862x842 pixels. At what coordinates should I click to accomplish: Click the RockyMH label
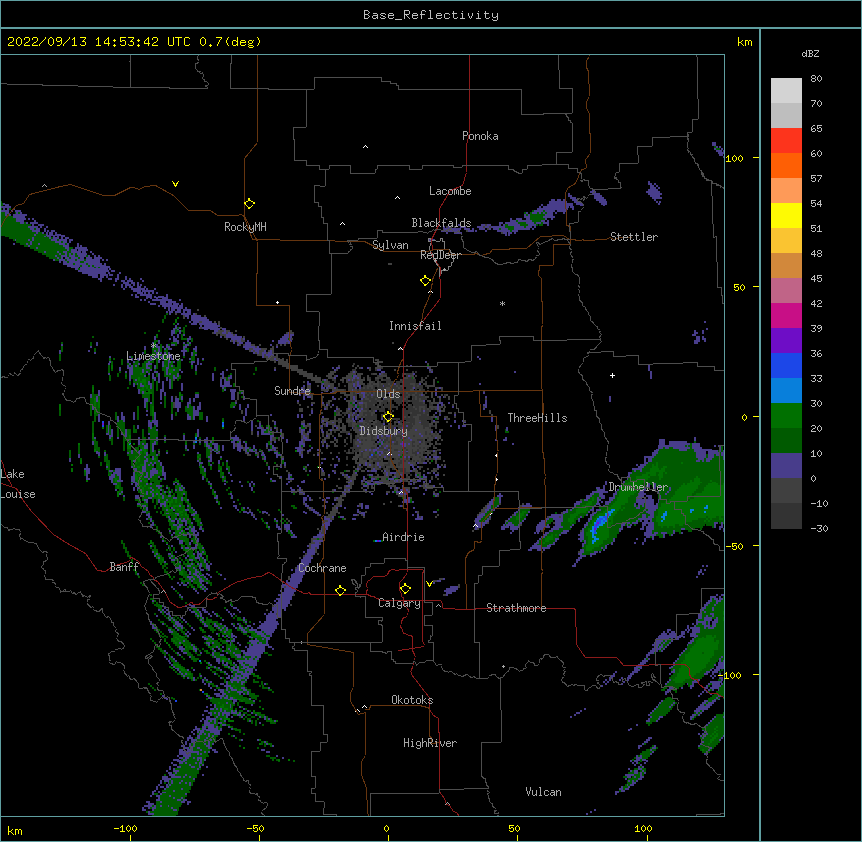pyautogui.click(x=245, y=227)
